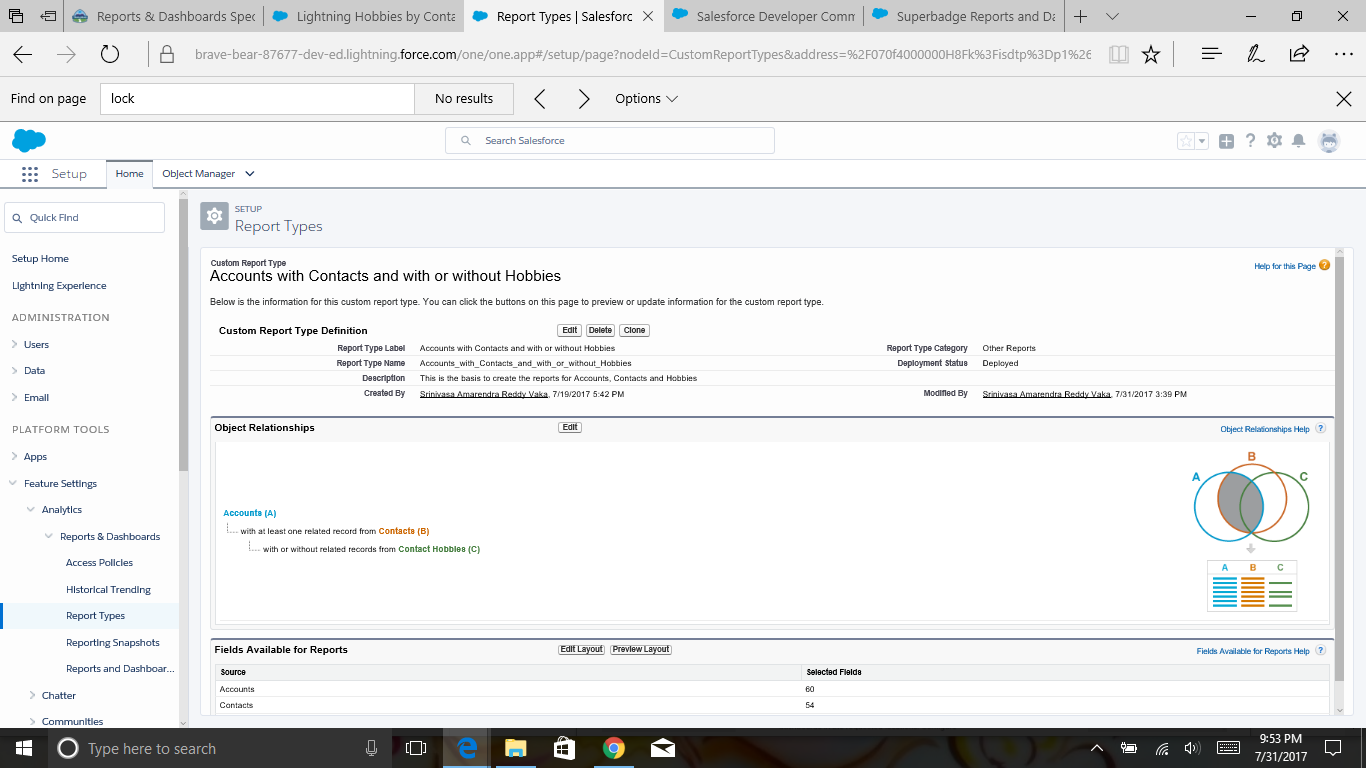Expand the Data section in the sidebar

[14, 371]
